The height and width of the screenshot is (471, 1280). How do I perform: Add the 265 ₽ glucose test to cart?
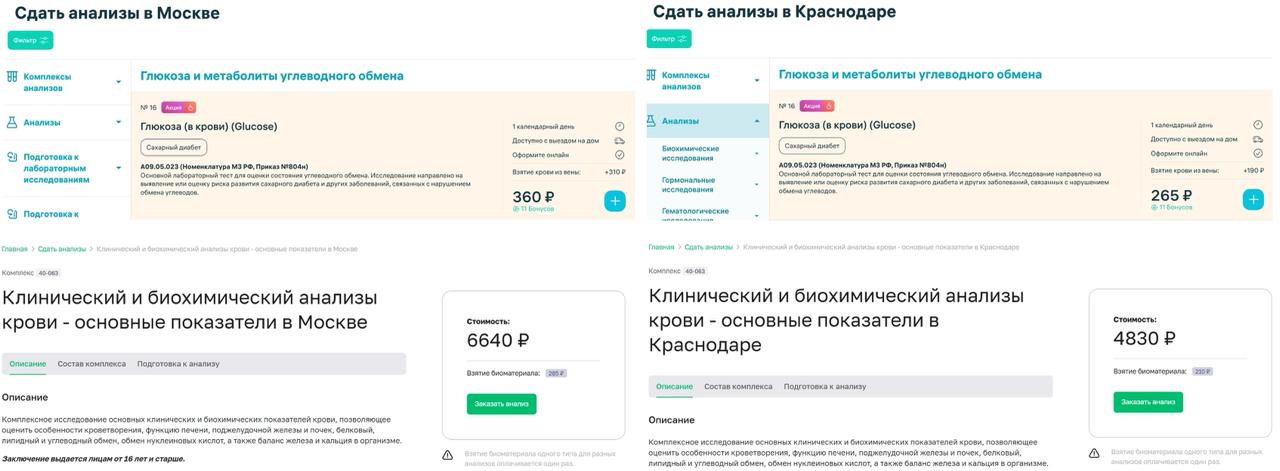1253,199
